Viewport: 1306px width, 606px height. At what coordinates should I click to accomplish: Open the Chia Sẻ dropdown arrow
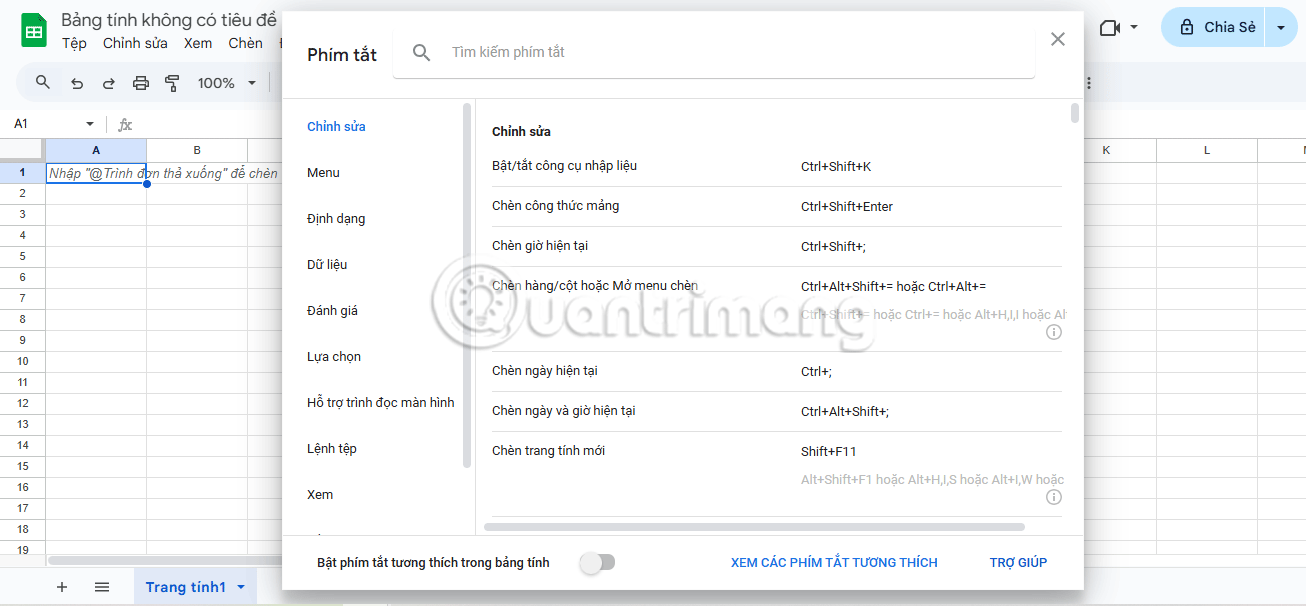(x=1281, y=27)
